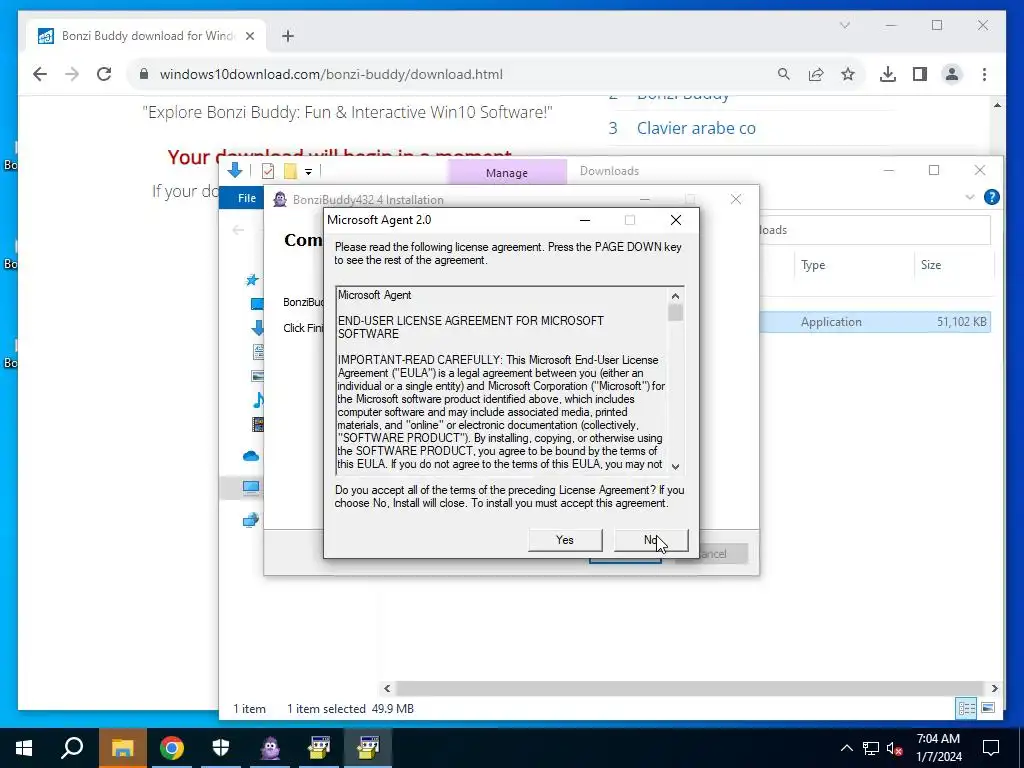Go back in Chrome
Viewport: 1024px width, 768px height.
[40, 74]
